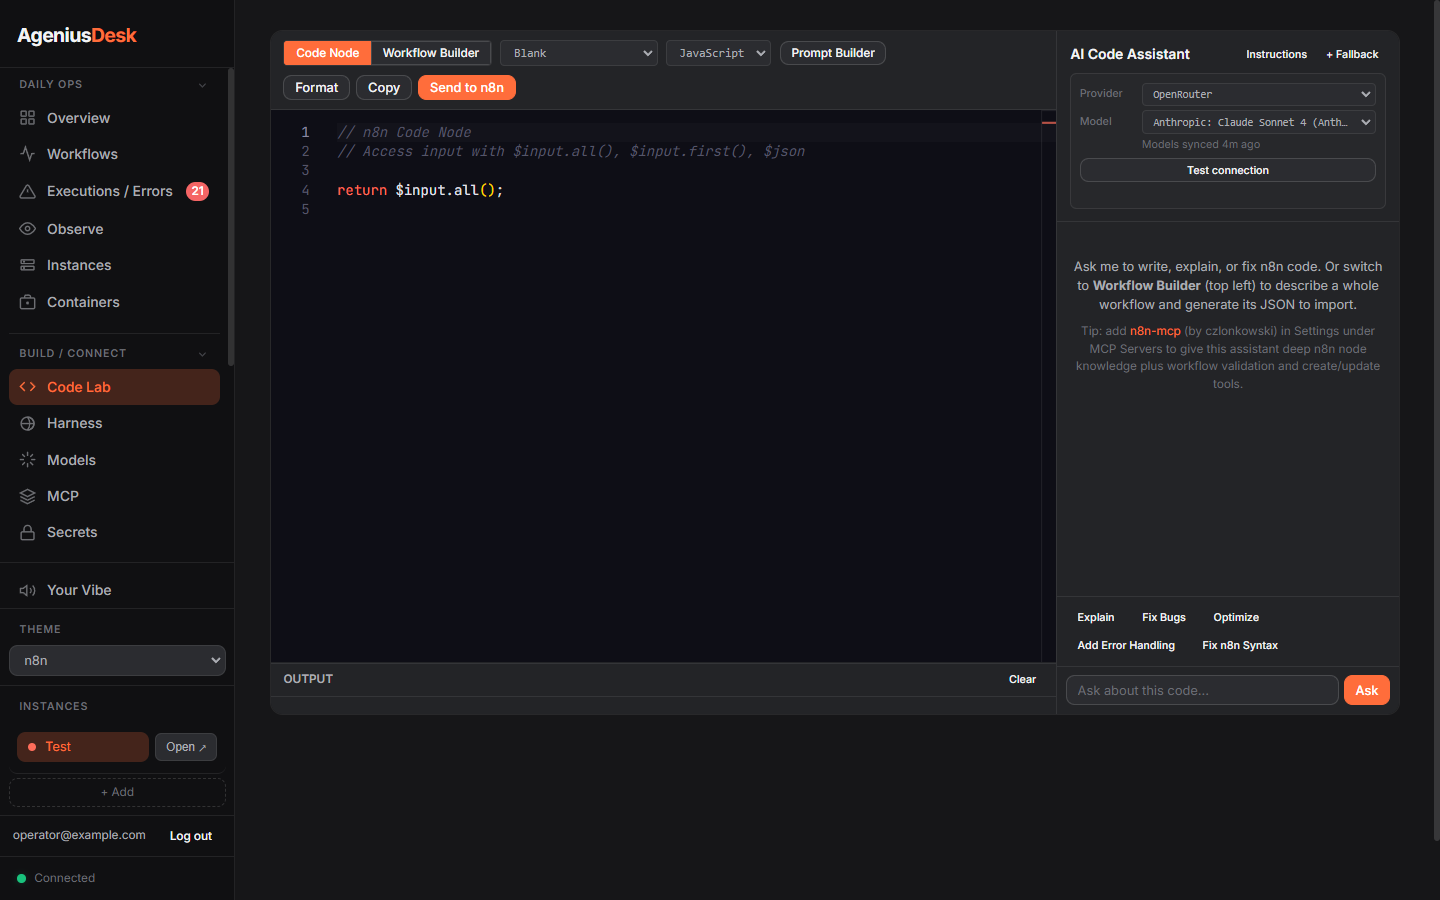The height and width of the screenshot is (900, 1440).
Task: Open assistant Instructions
Action: point(1276,54)
